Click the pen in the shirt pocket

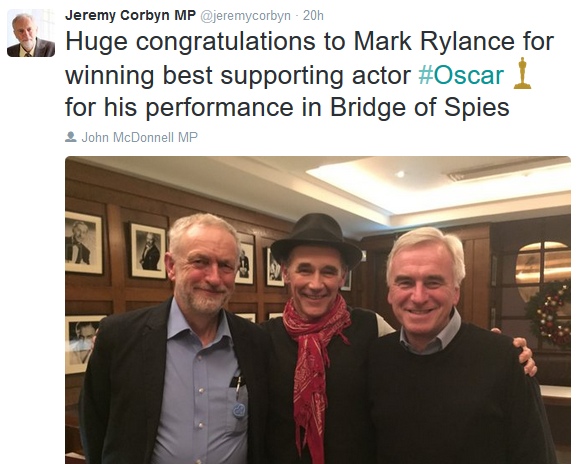pyautogui.click(x=239, y=387)
